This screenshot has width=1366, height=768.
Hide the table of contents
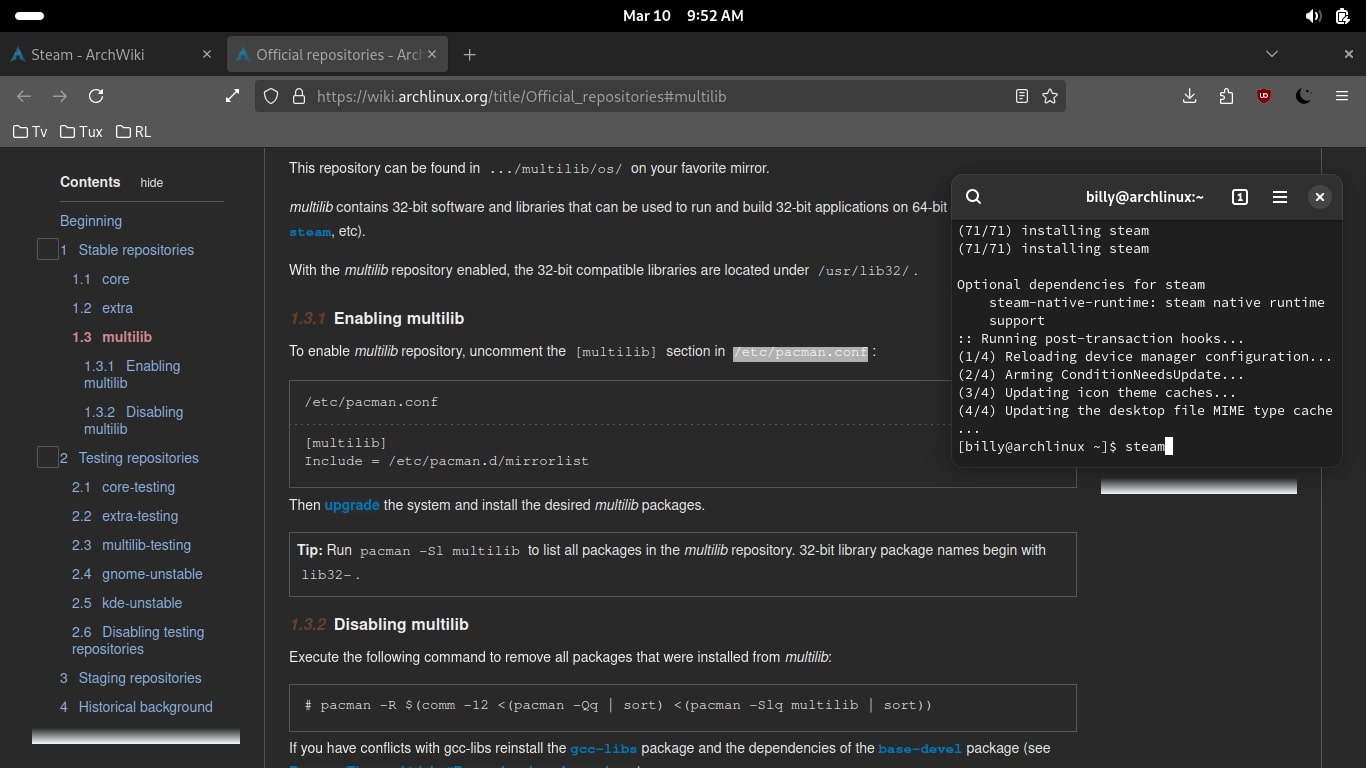coord(151,183)
